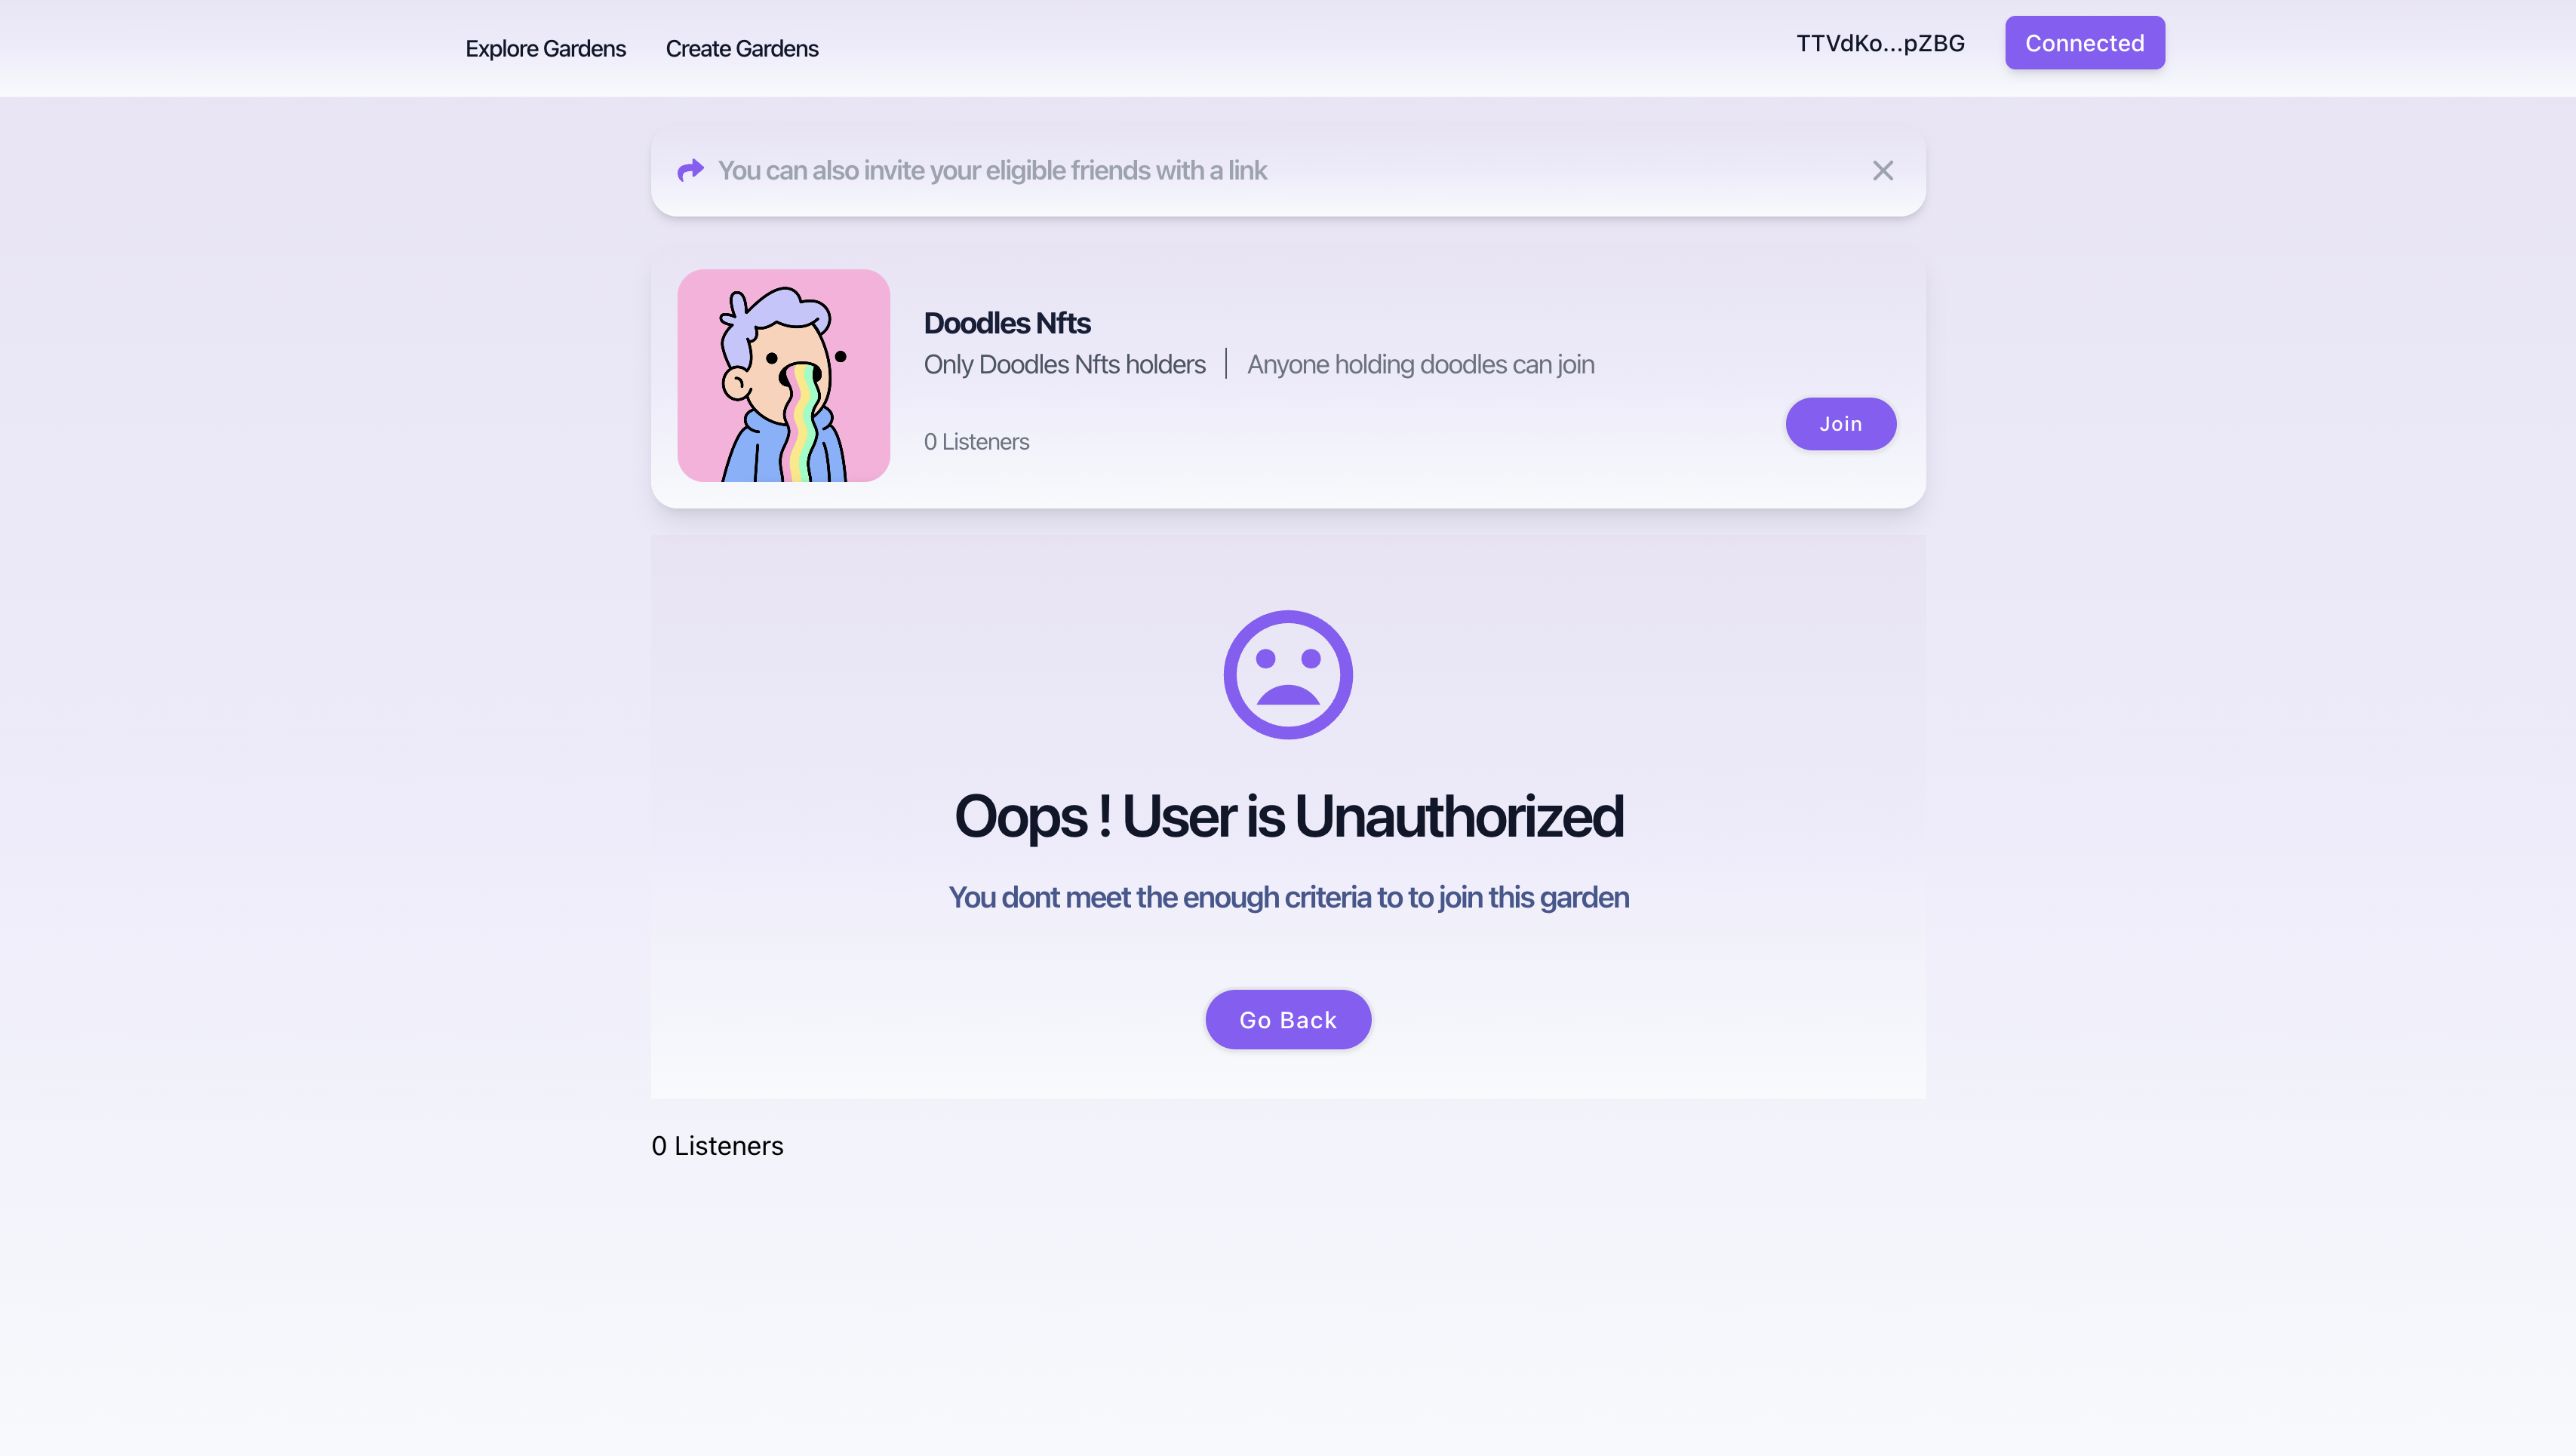Click the criteria not met message text
2576x1456 pixels.
point(1288,897)
